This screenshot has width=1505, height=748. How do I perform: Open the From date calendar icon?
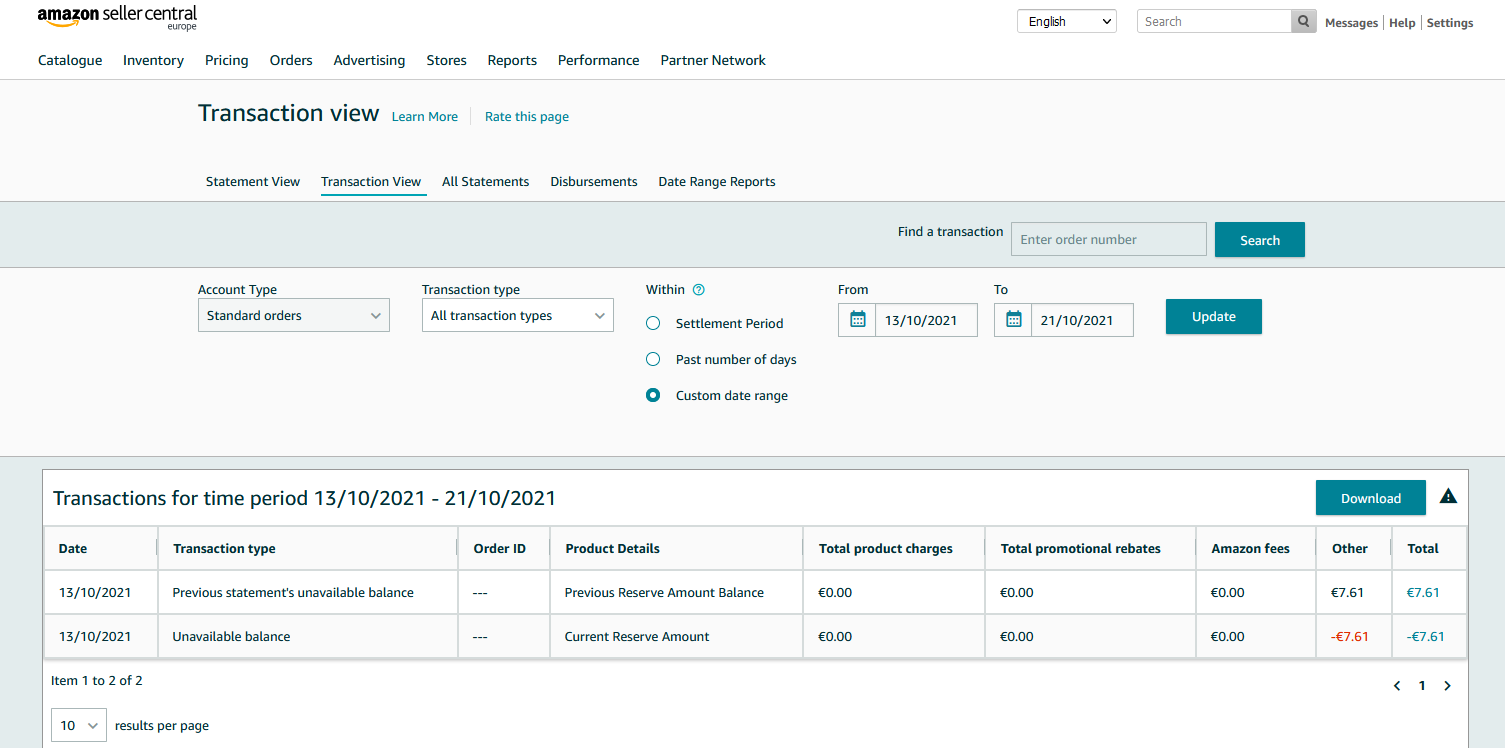(x=857, y=320)
